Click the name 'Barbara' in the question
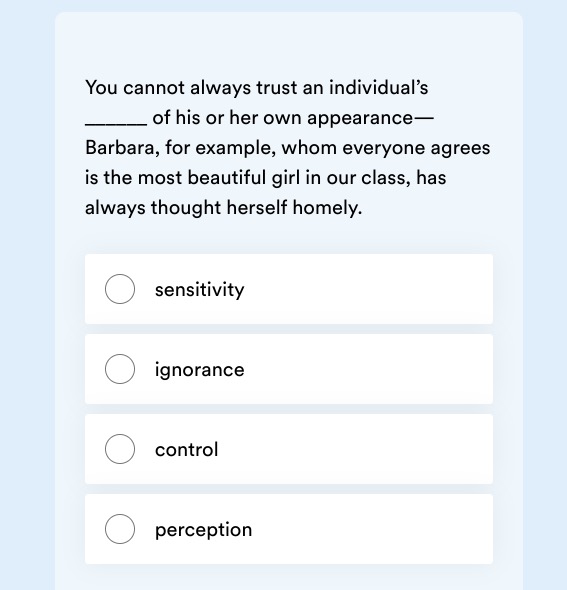 [x=120, y=148]
